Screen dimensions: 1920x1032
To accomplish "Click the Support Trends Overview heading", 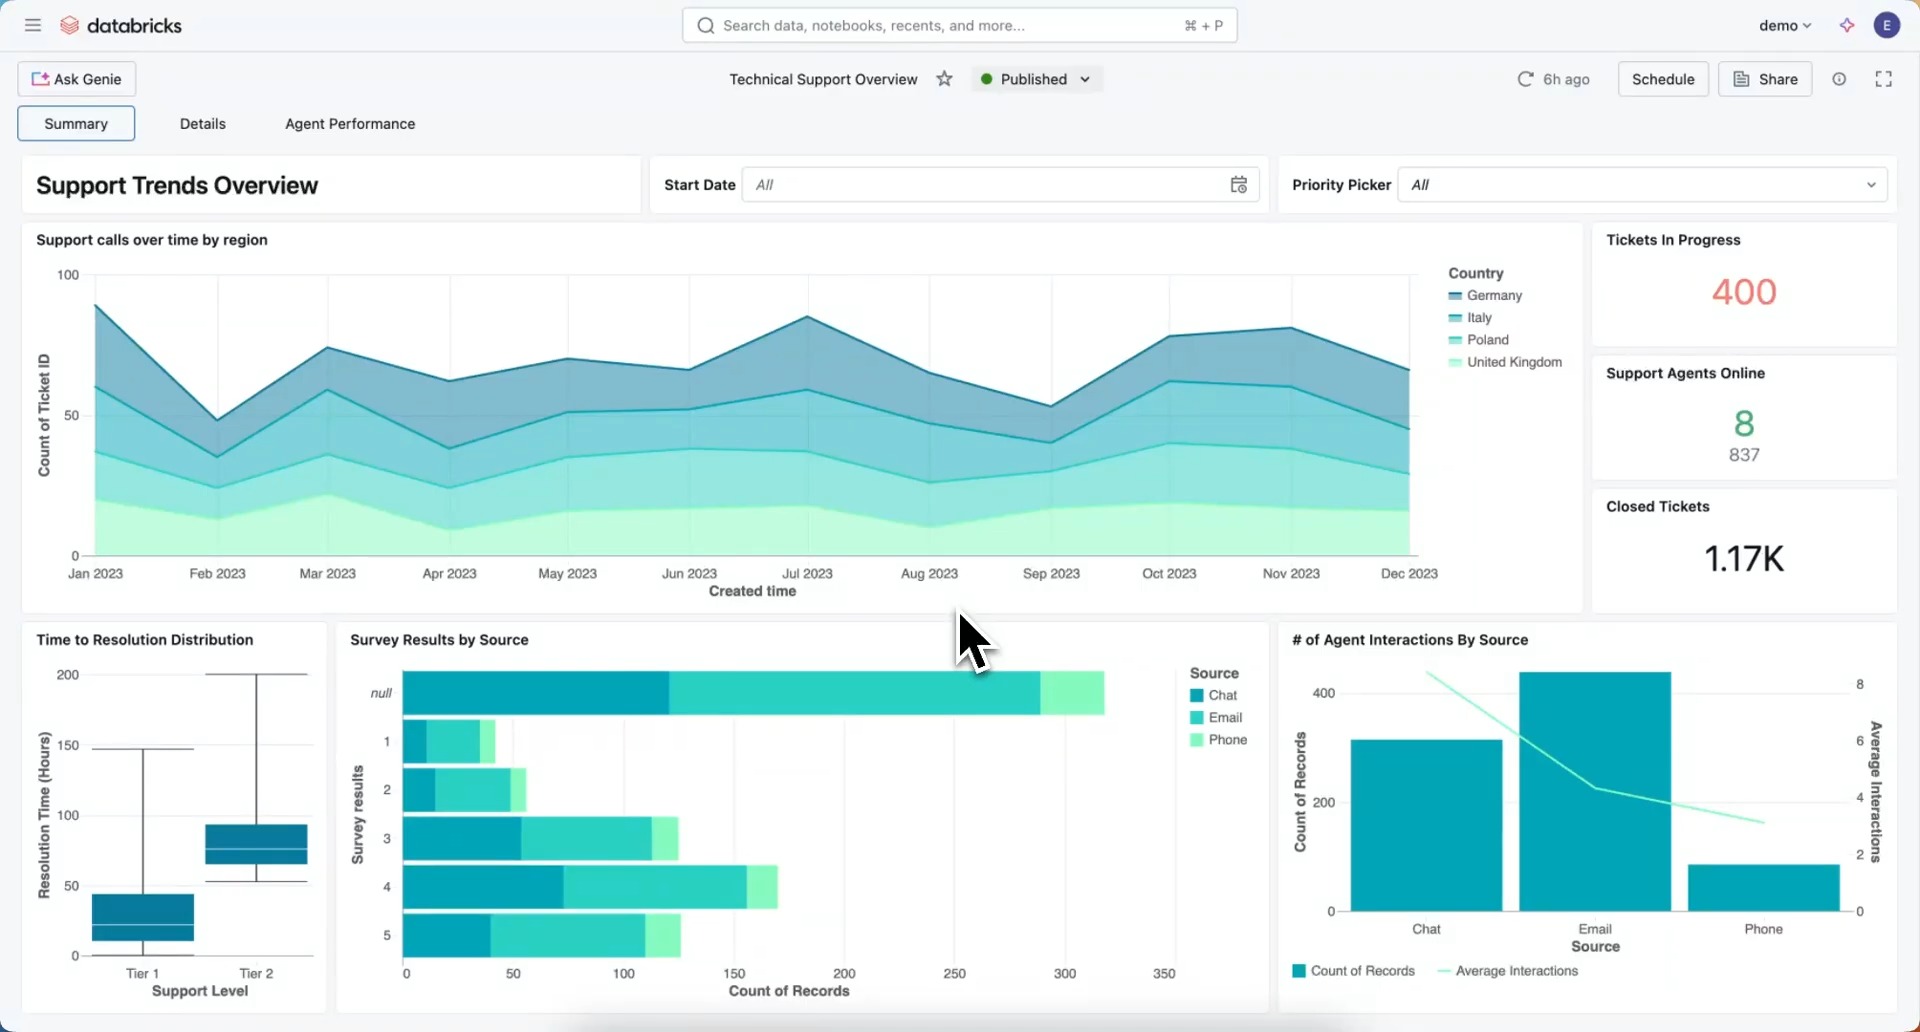I will [x=177, y=185].
